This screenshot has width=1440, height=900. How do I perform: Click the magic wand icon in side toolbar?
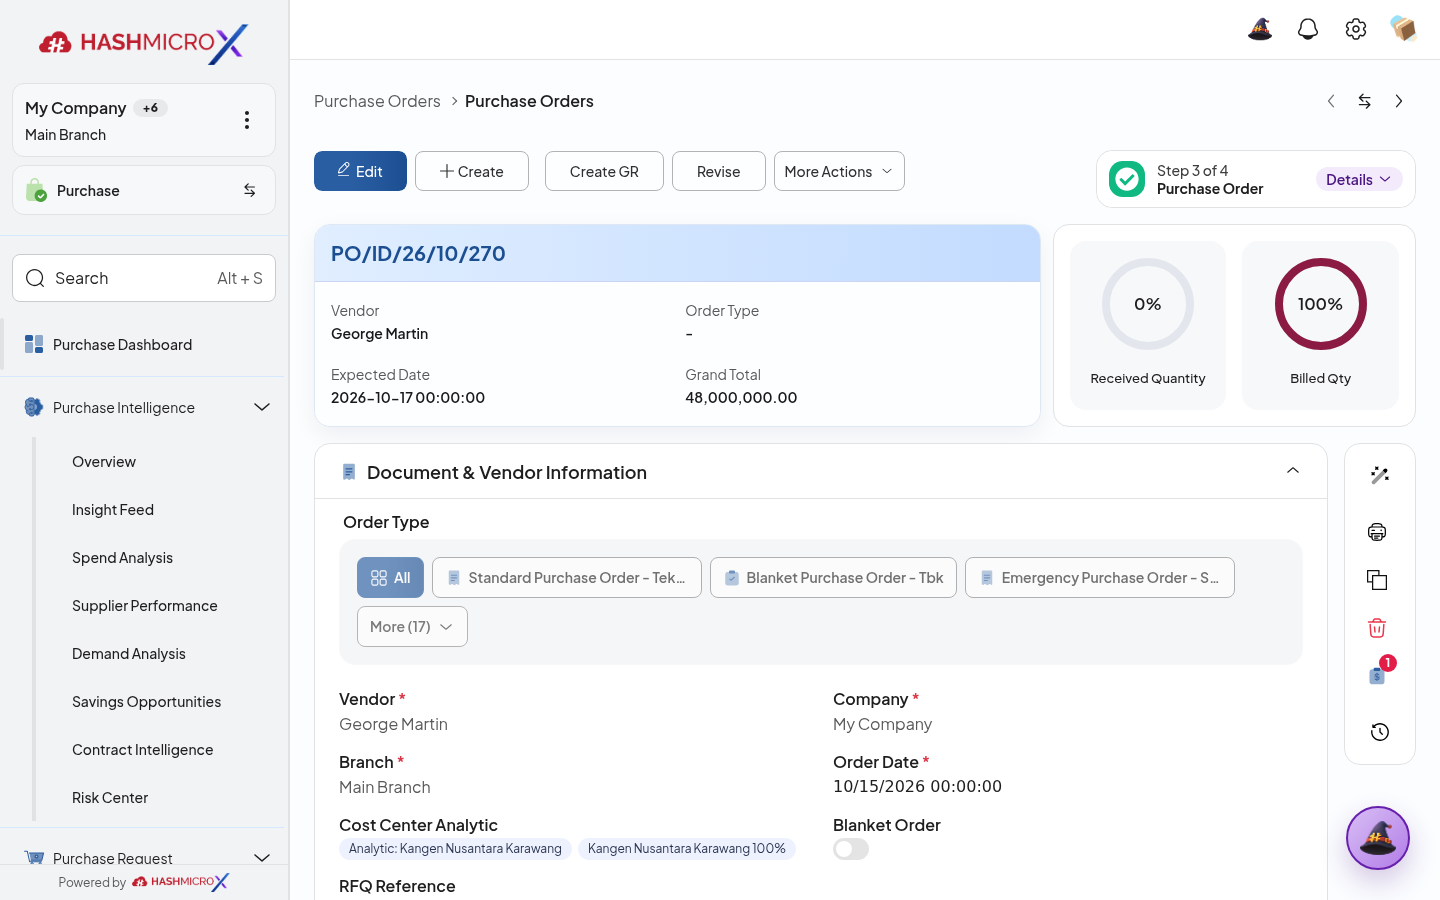pos(1380,475)
